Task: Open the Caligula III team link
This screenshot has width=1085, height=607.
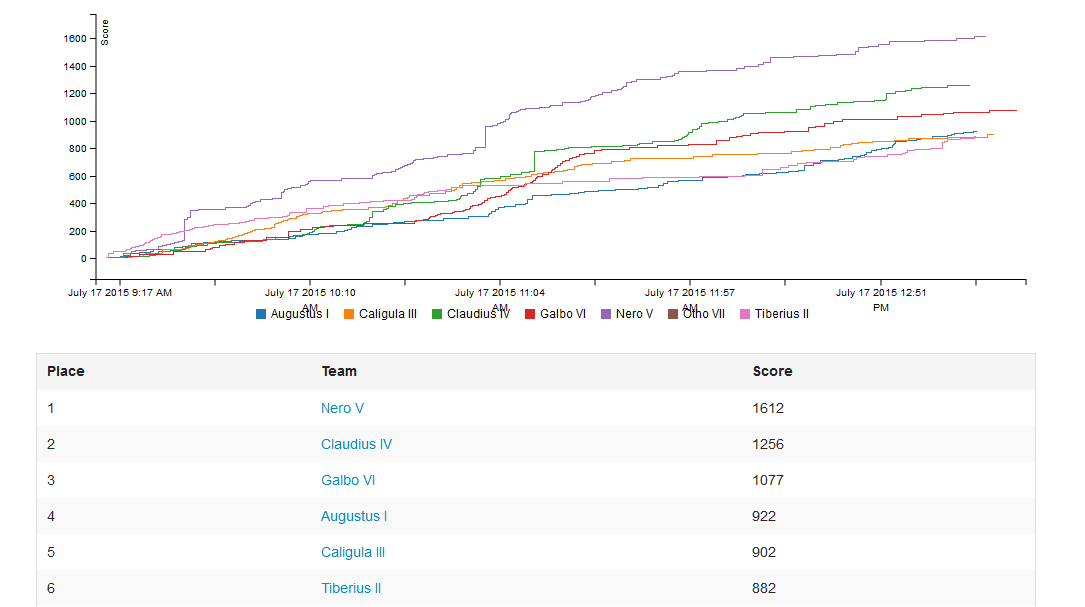Action: (353, 552)
